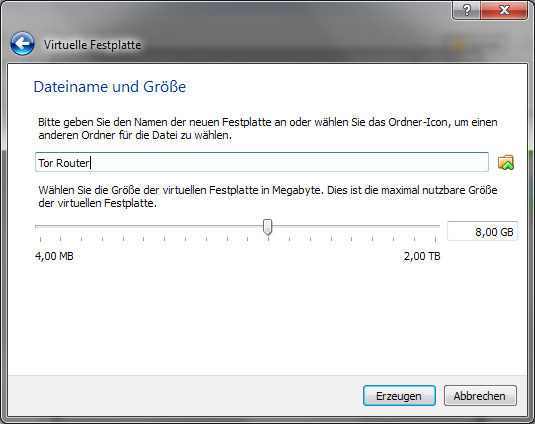The width and height of the screenshot is (535, 424).
Task: Close the Virtuelle Festplatte dialog
Action: [504, 10]
